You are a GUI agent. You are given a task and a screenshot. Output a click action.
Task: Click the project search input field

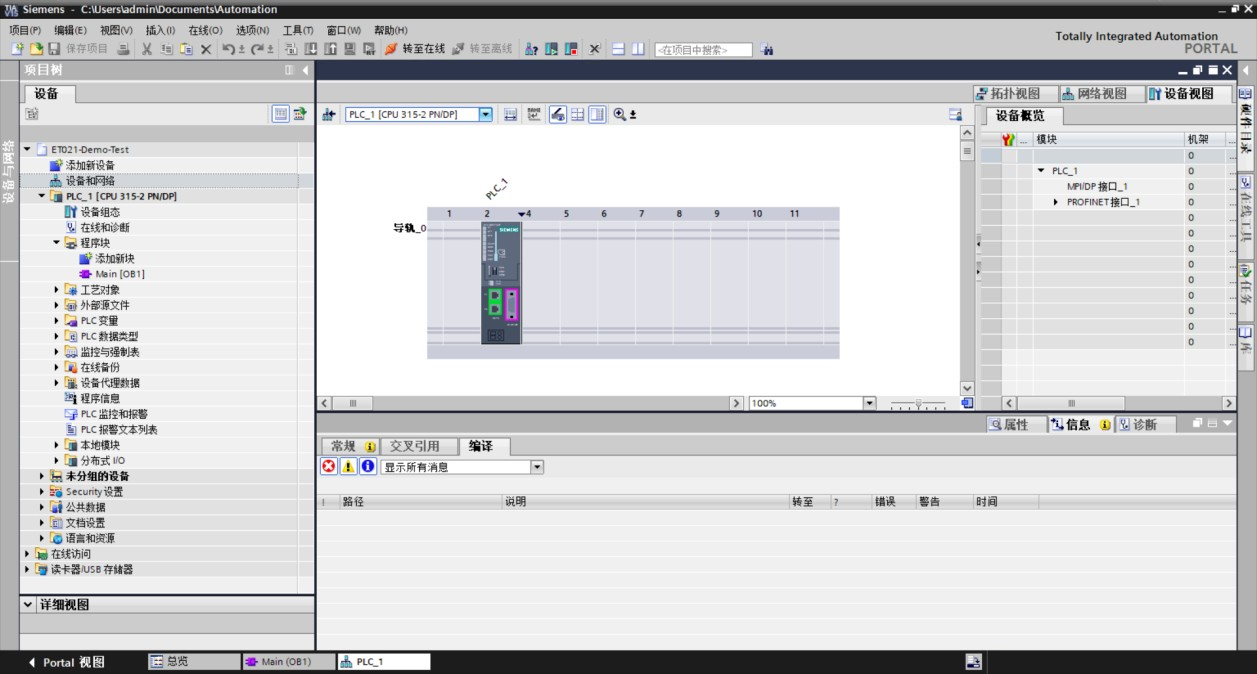tap(703, 50)
